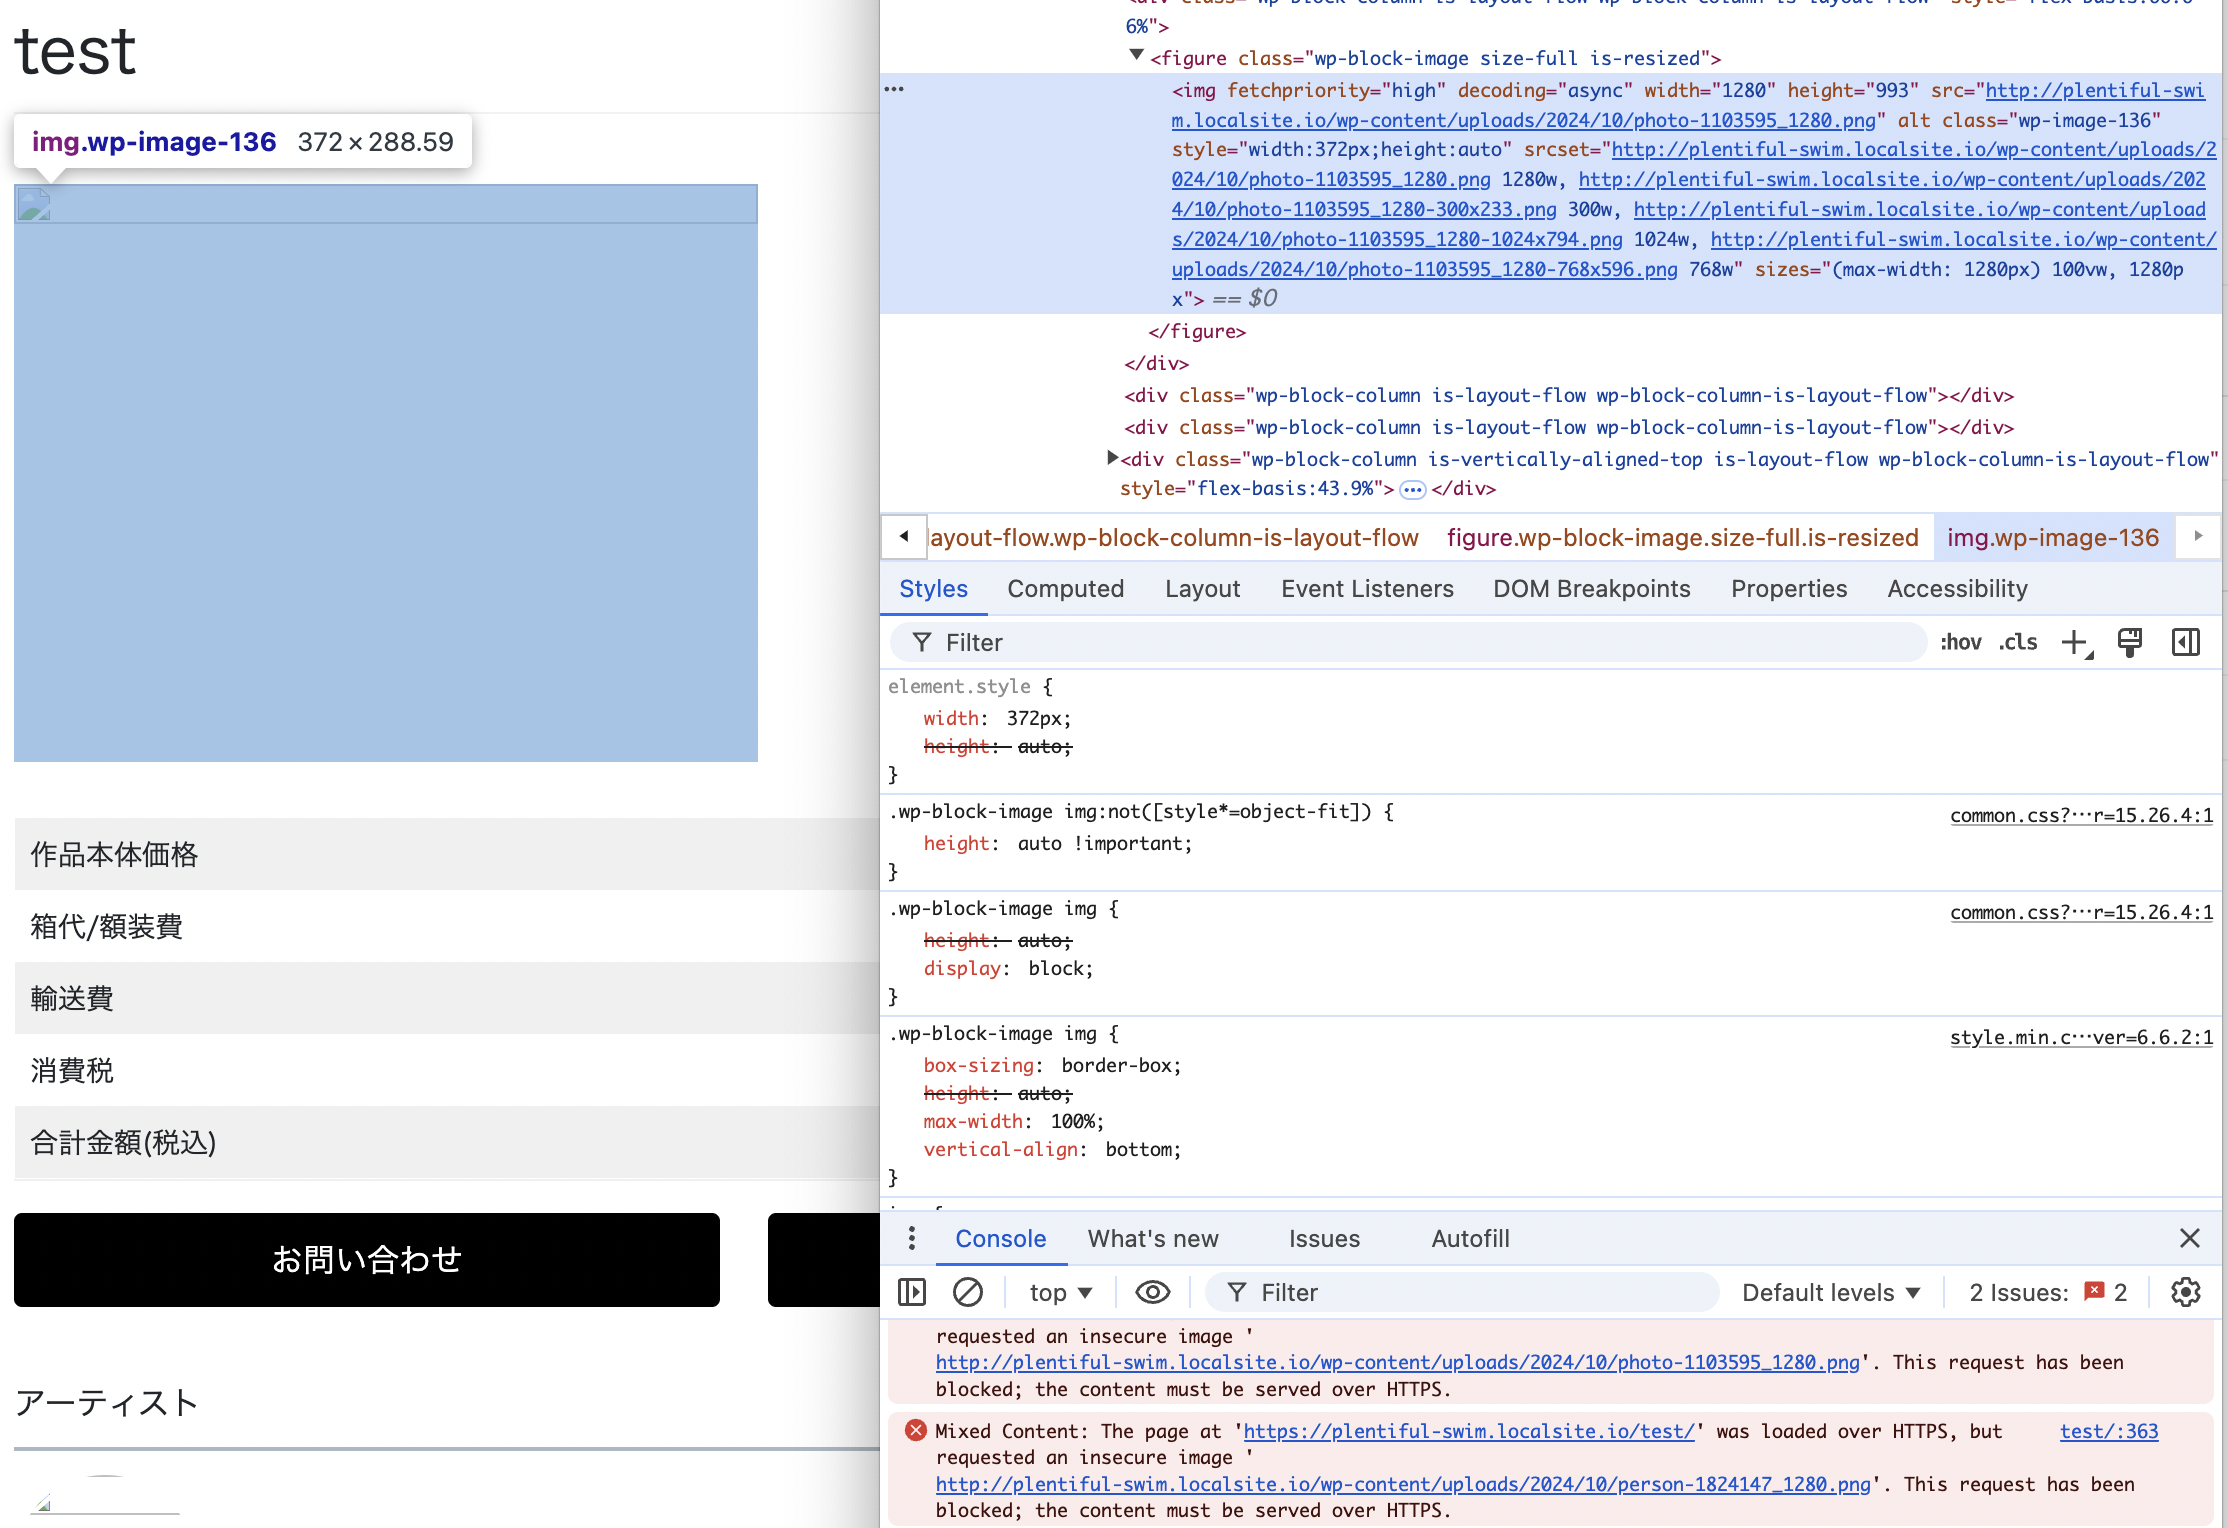The height and width of the screenshot is (1528, 2228).
Task: Toggle the :hov element state panel
Action: tap(1960, 643)
